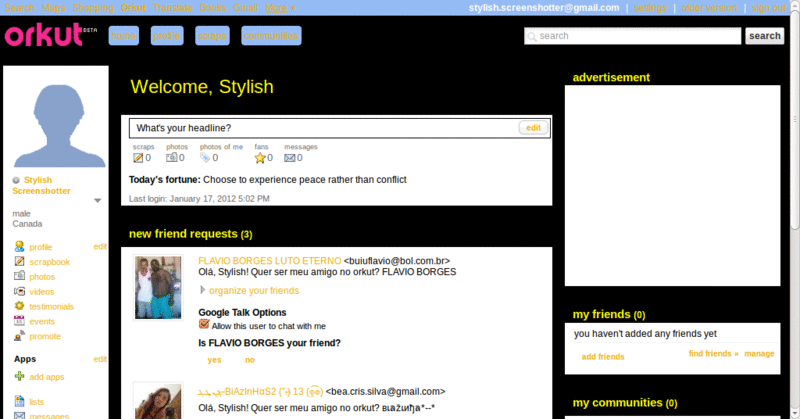The height and width of the screenshot is (419, 800).
Task: Open the profile sidebar icon
Action: (x=19, y=247)
